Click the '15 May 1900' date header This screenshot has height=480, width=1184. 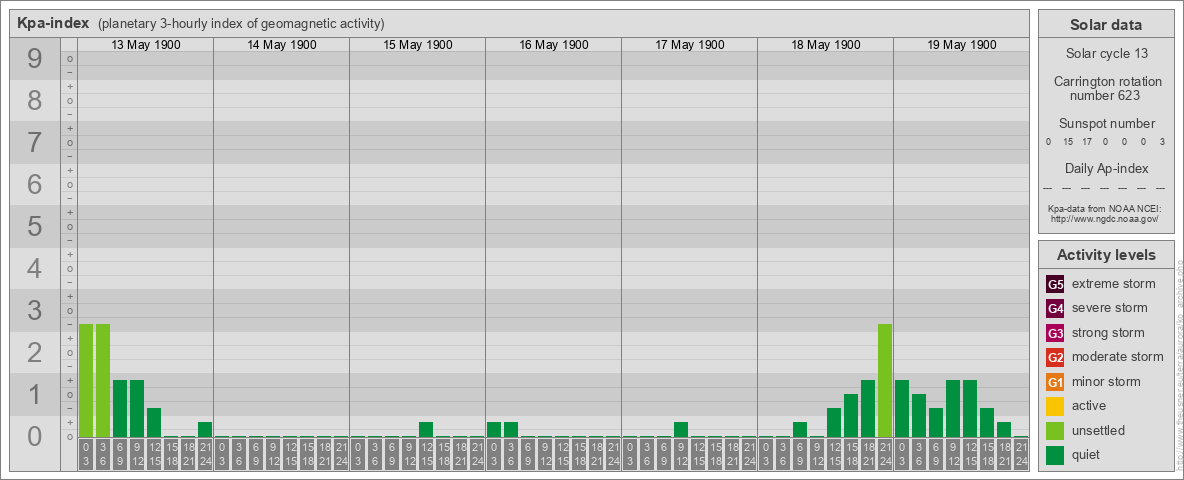[418, 45]
